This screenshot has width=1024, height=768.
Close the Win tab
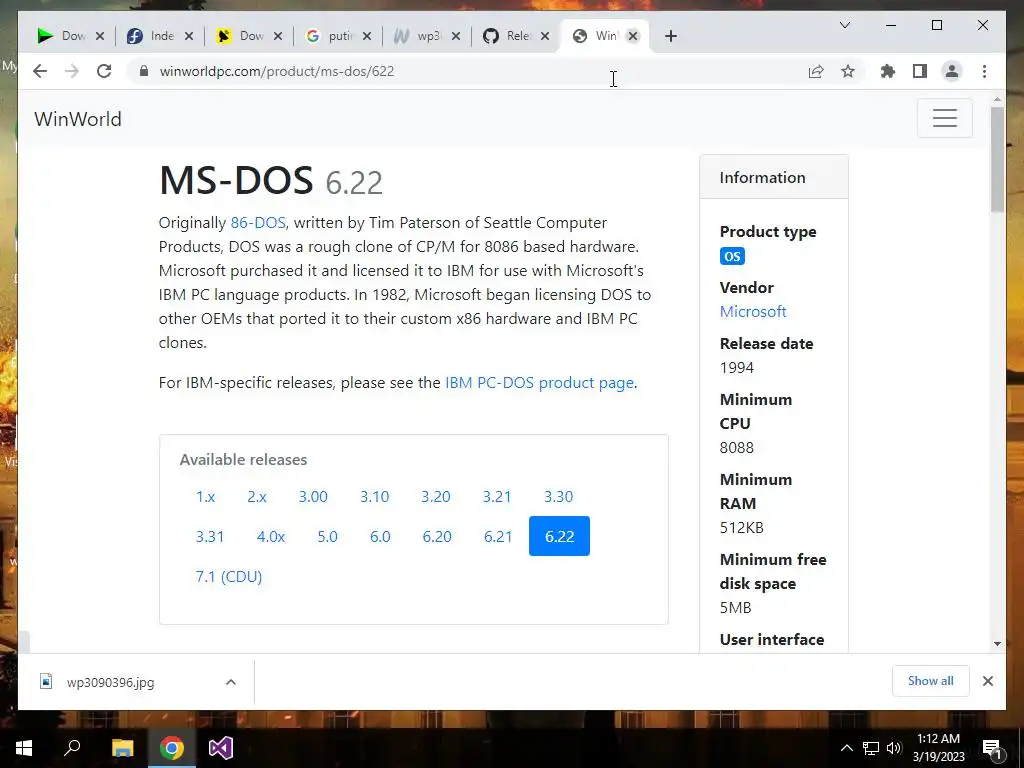tap(632, 36)
